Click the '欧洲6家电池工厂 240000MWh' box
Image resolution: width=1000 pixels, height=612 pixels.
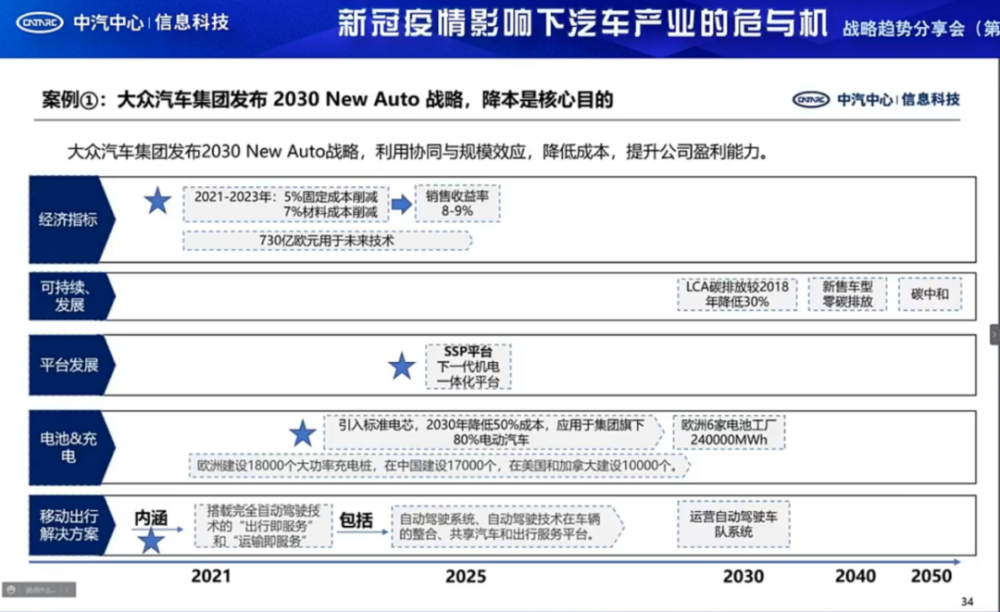pos(729,432)
